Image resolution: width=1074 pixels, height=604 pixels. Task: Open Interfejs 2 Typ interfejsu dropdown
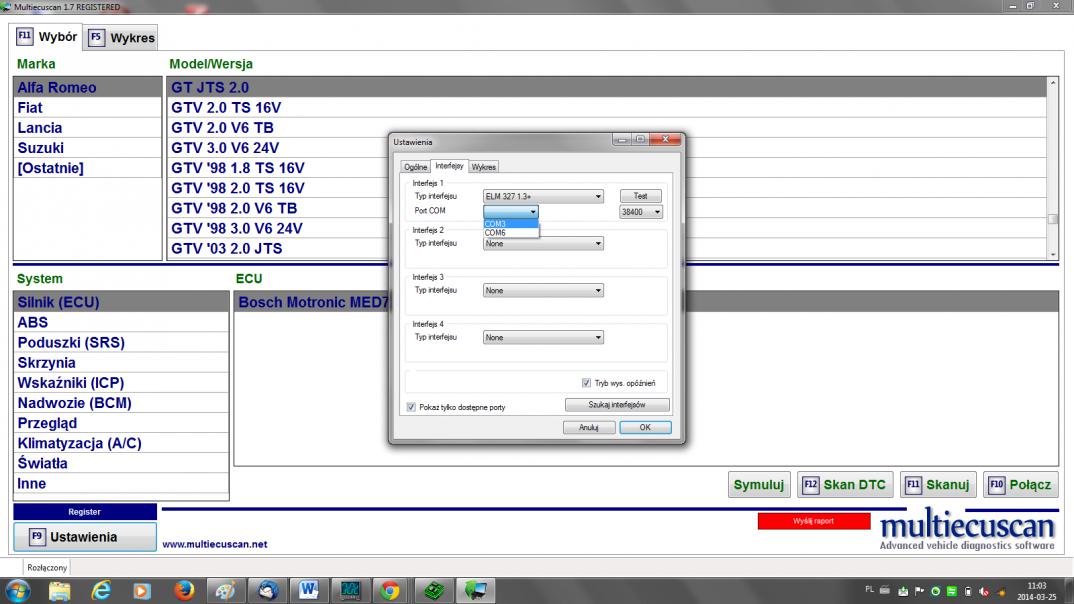tap(543, 244)
